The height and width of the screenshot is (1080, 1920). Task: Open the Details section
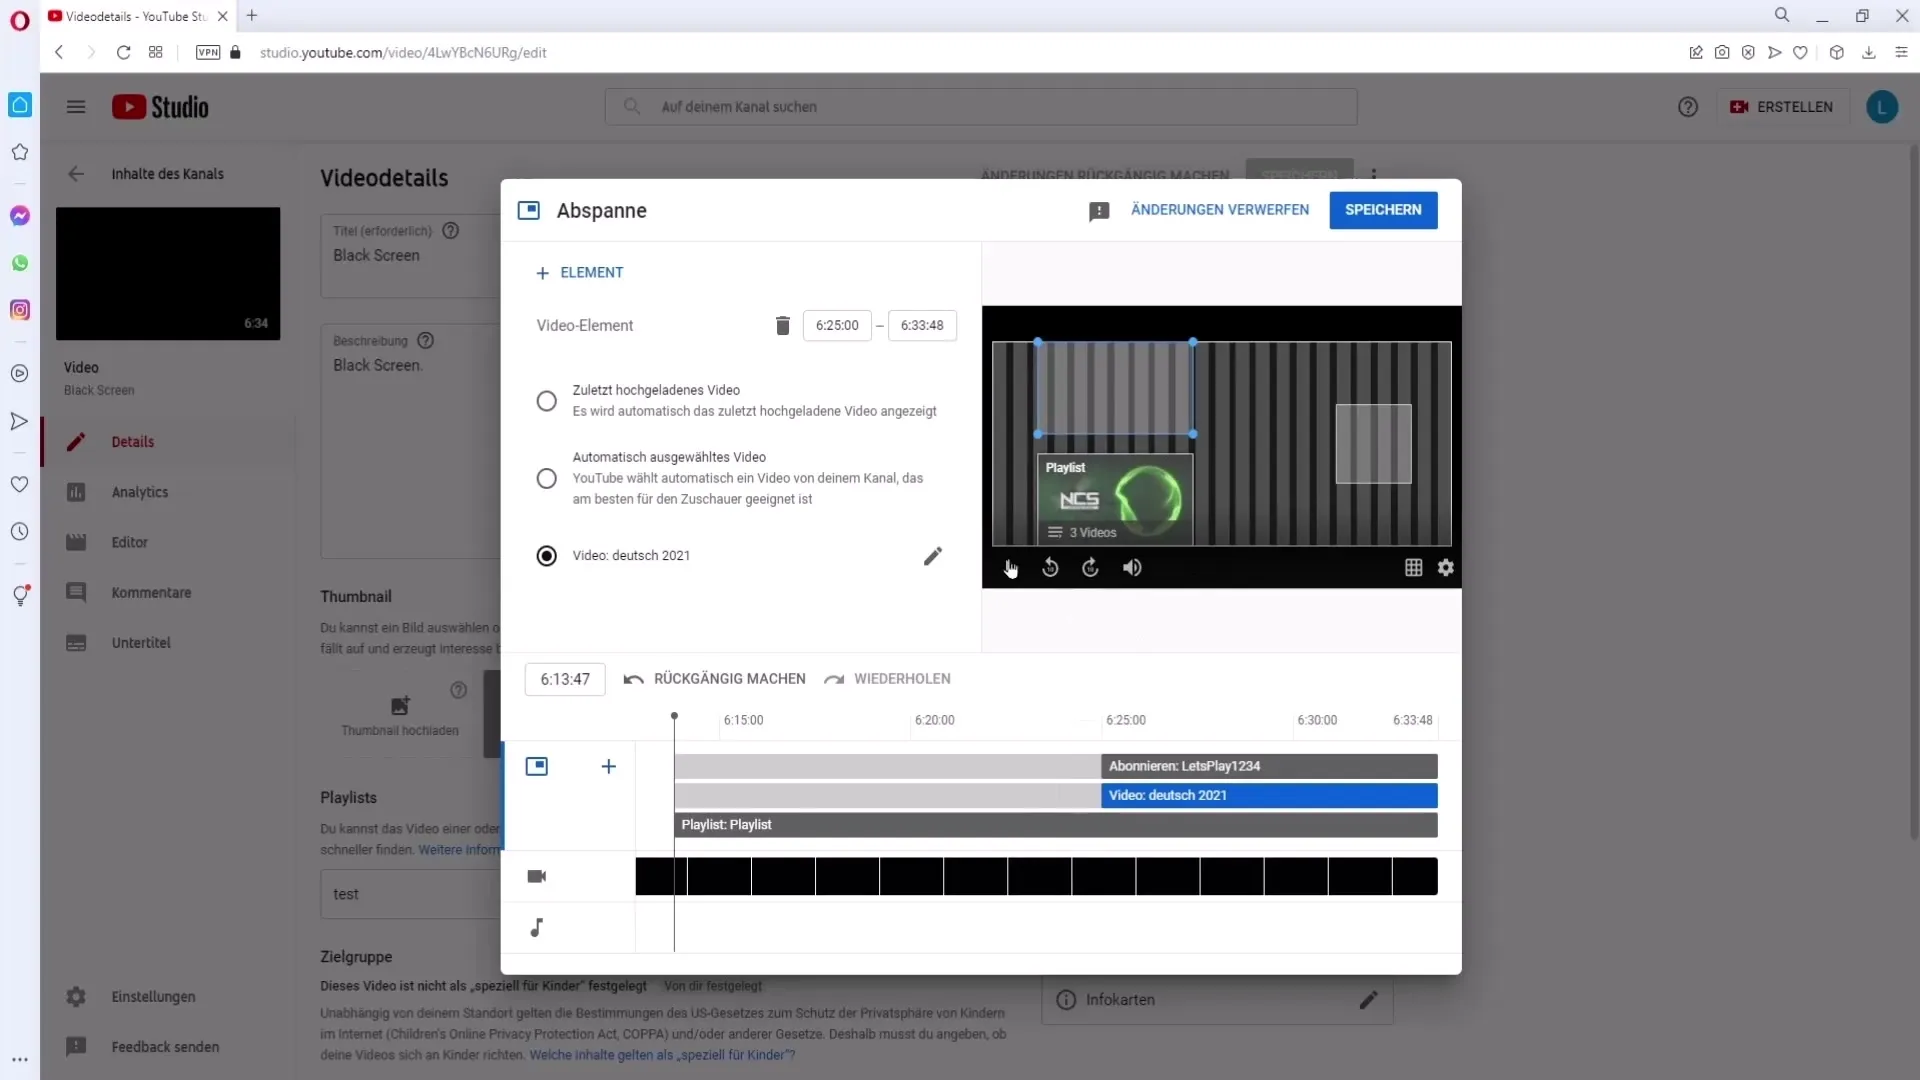168,442
